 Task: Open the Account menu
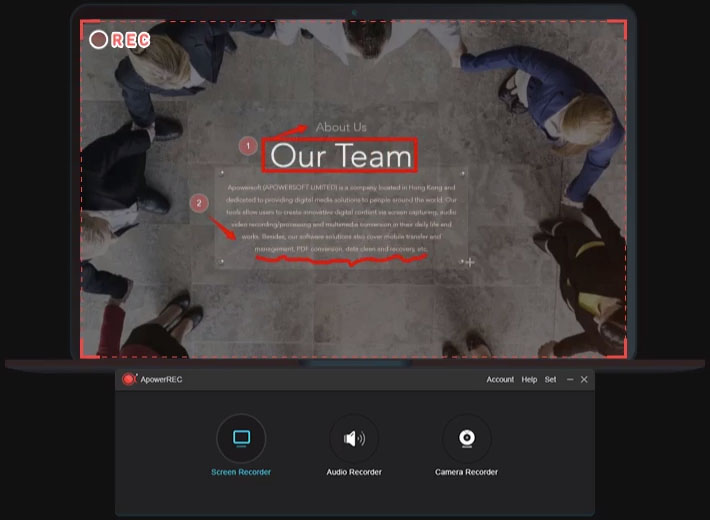[x=500, y=380]
